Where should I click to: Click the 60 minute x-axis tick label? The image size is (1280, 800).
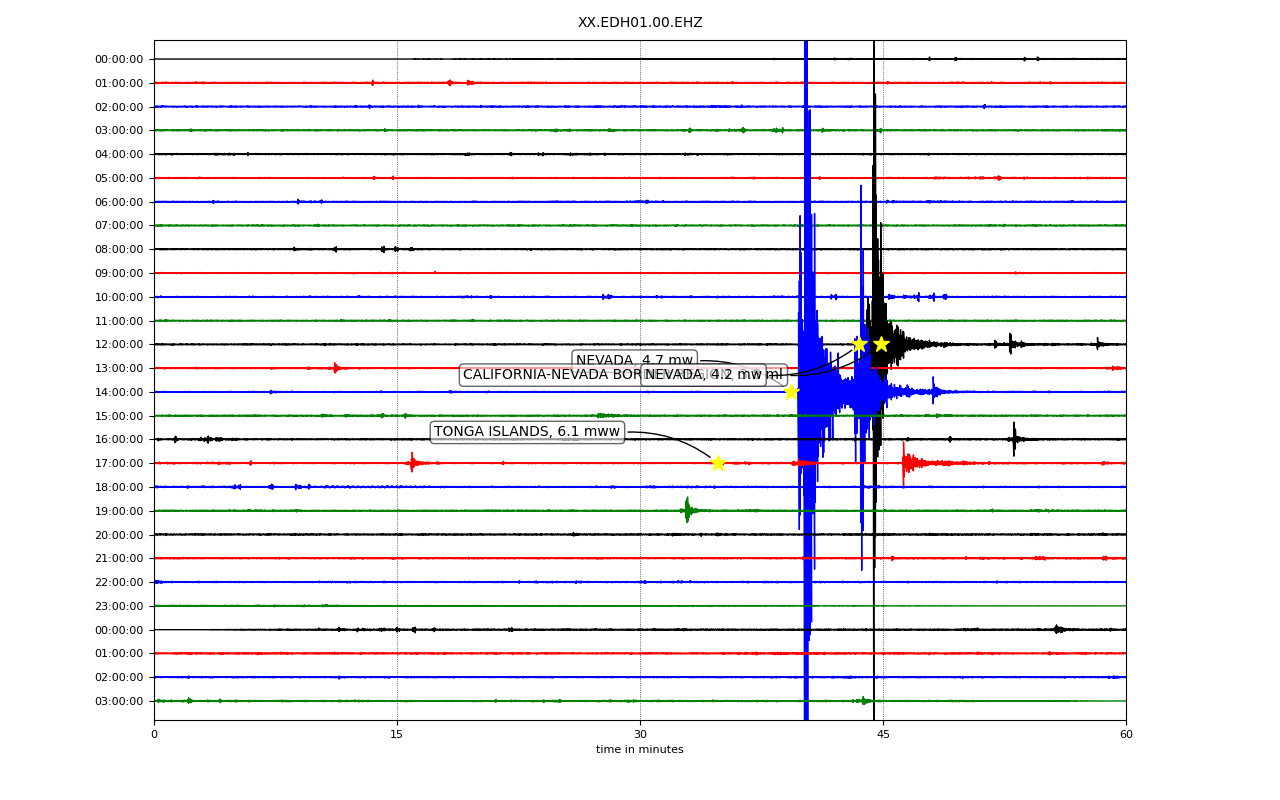[x=1126, y=735]
